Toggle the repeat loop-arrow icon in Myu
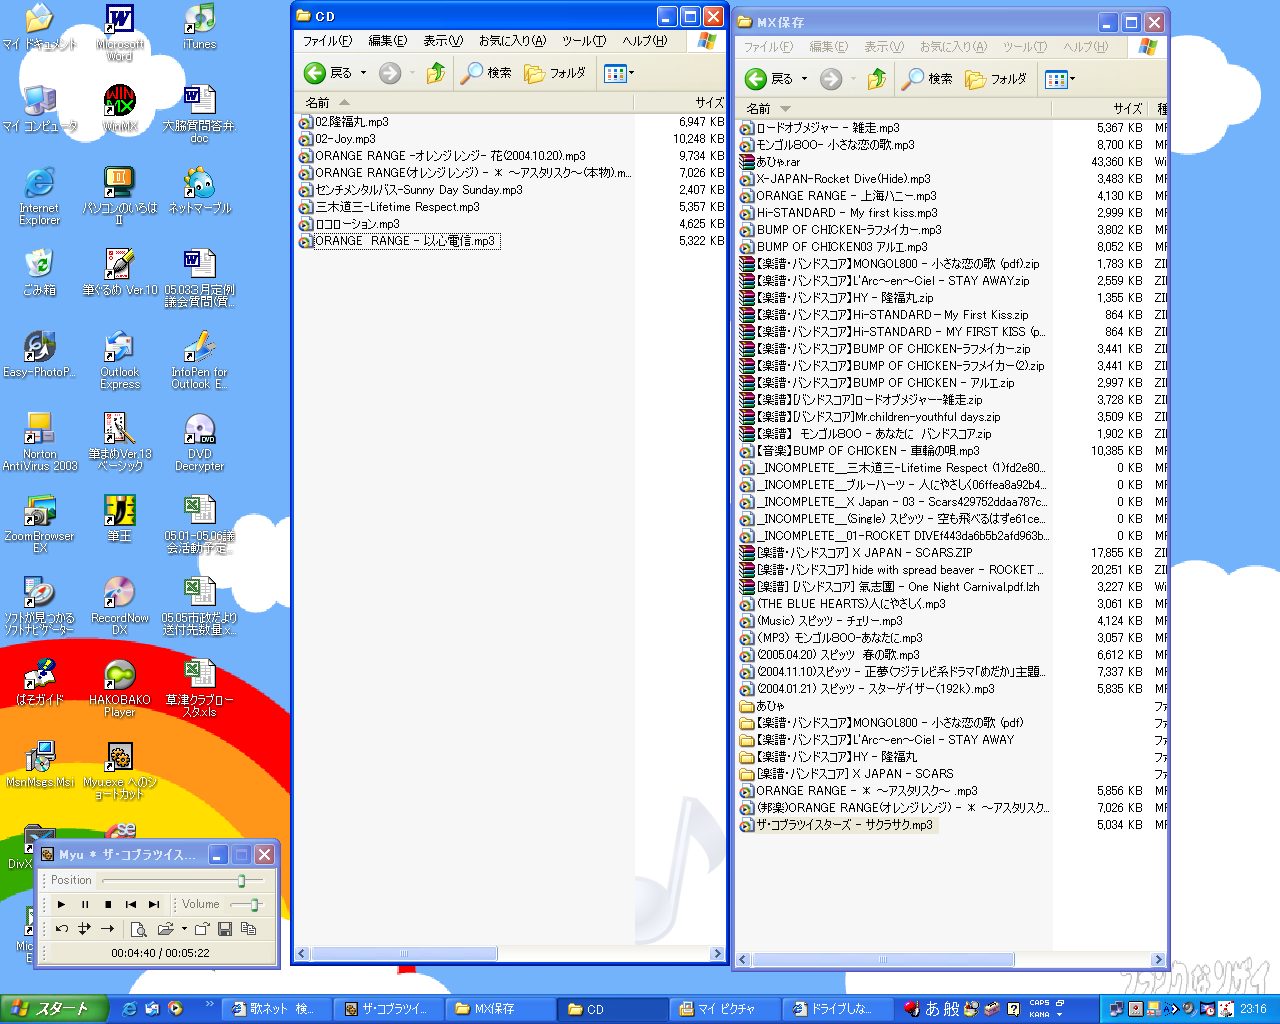The width and height of the screenshot is (1280, 1024). [x=62, y=929]
